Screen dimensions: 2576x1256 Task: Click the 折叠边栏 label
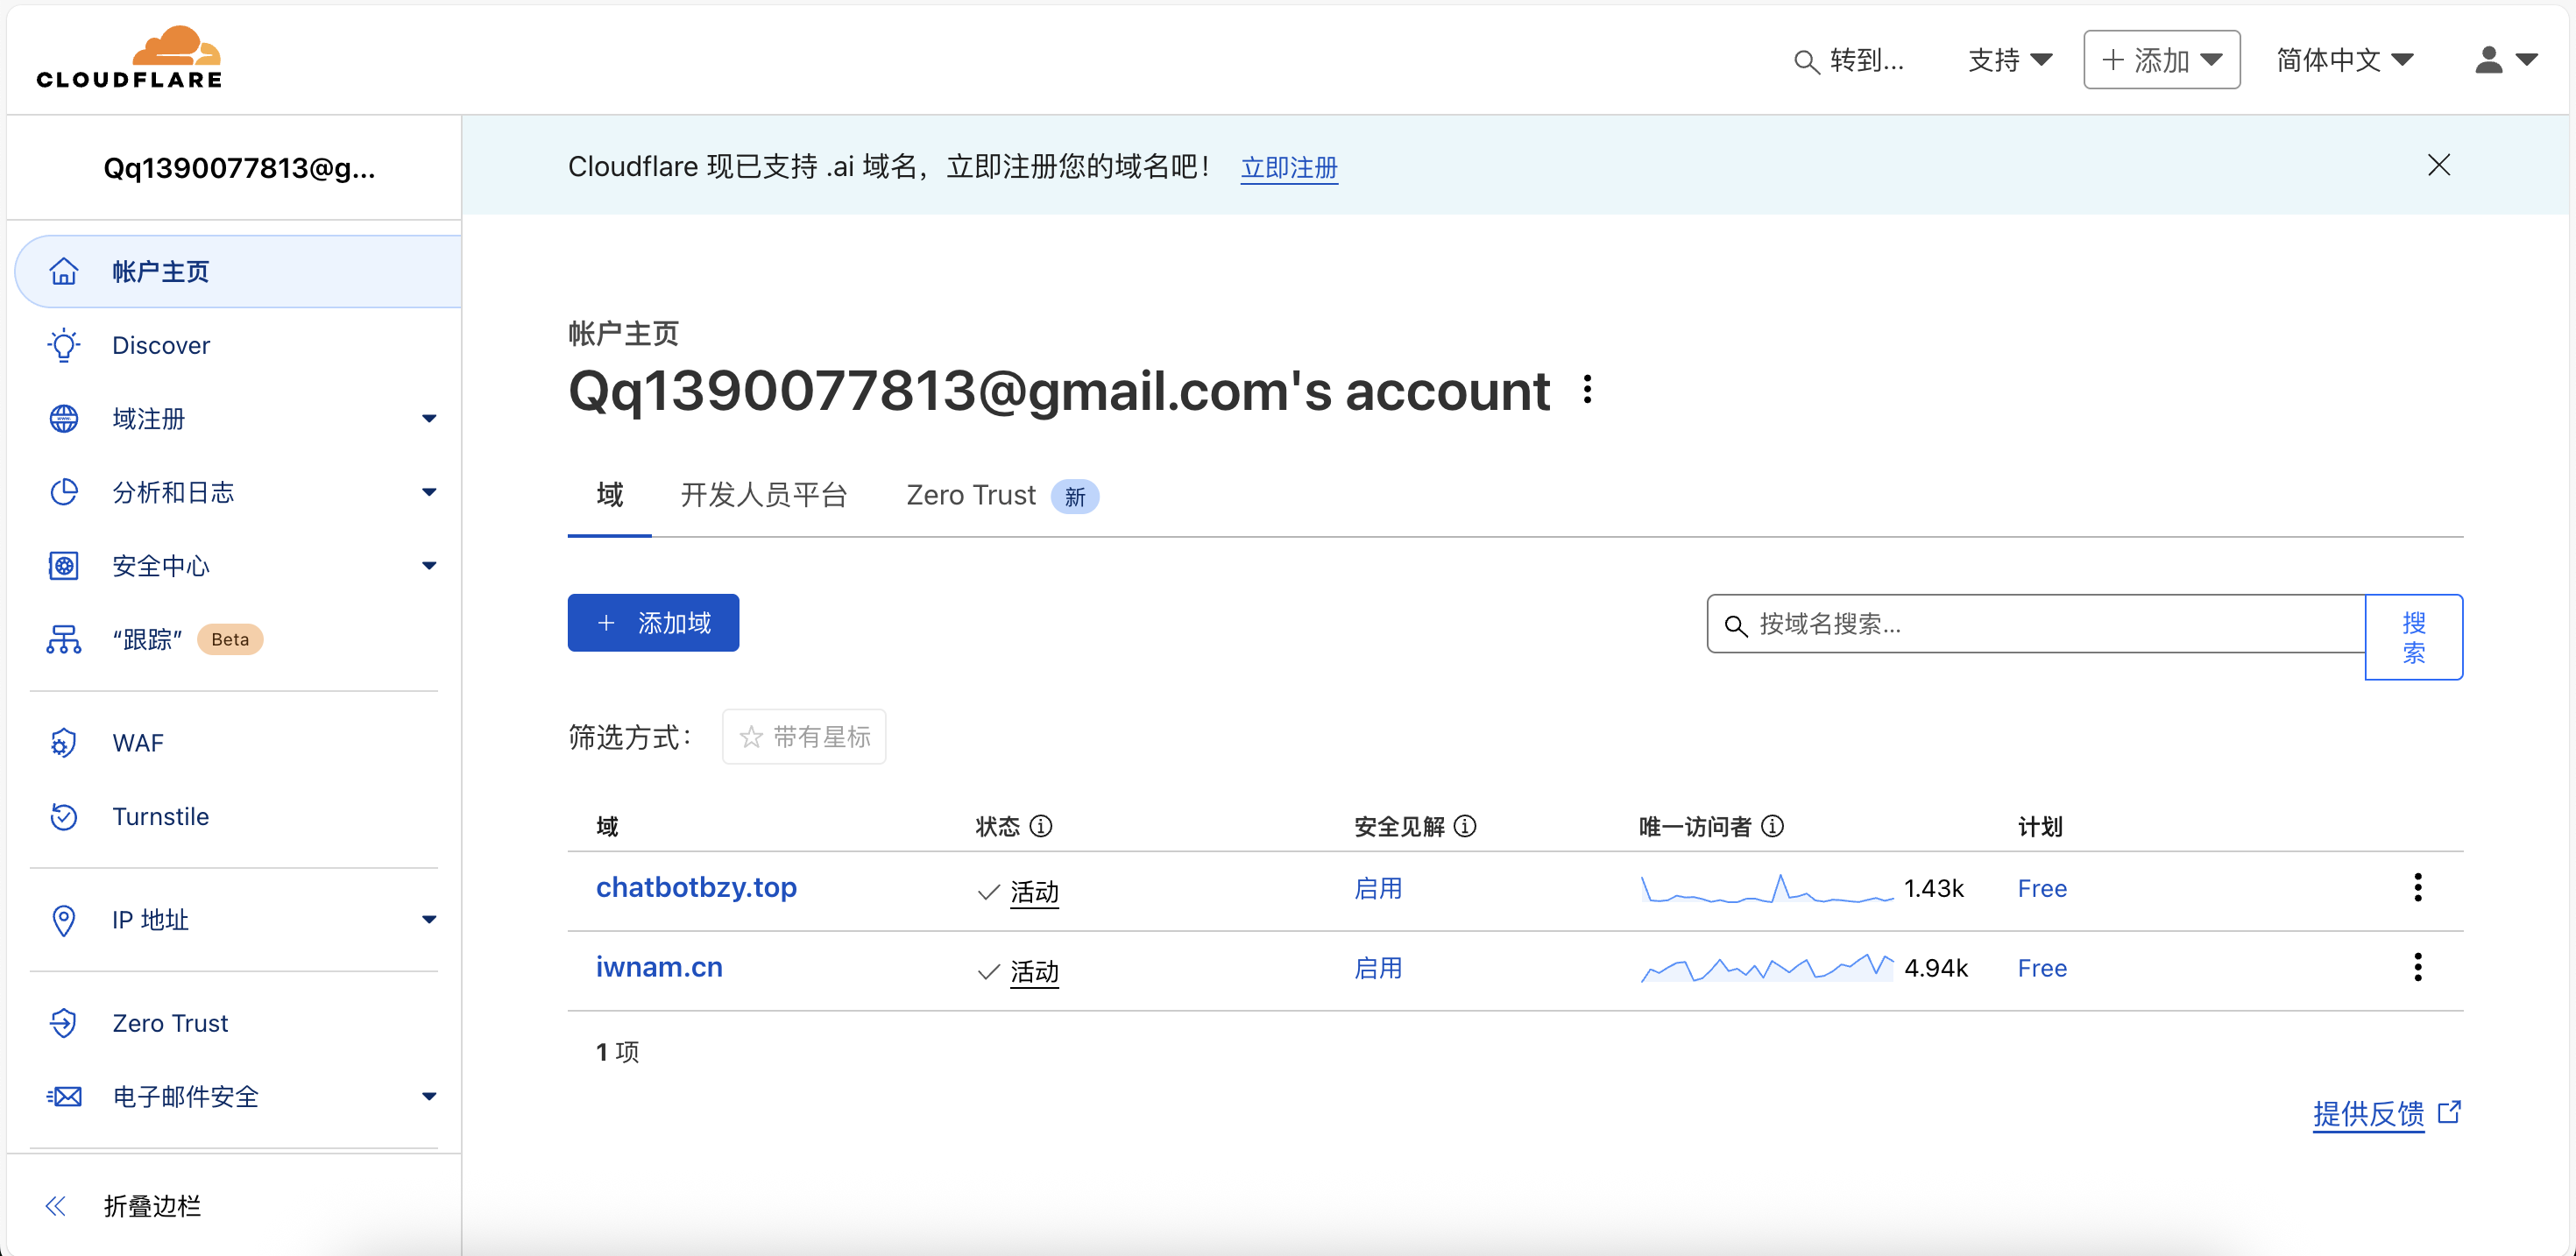(x=152, y=1206)
